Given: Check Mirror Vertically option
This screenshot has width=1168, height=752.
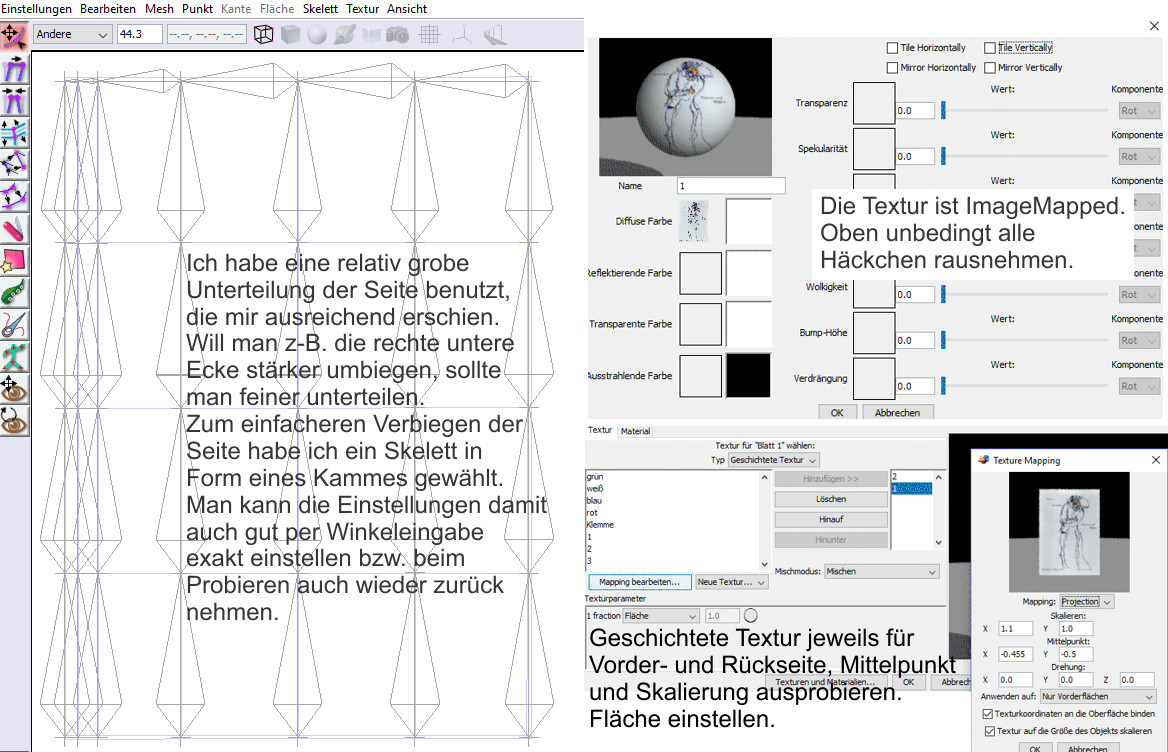Looking at the screenshot, I should coord(990,68).
